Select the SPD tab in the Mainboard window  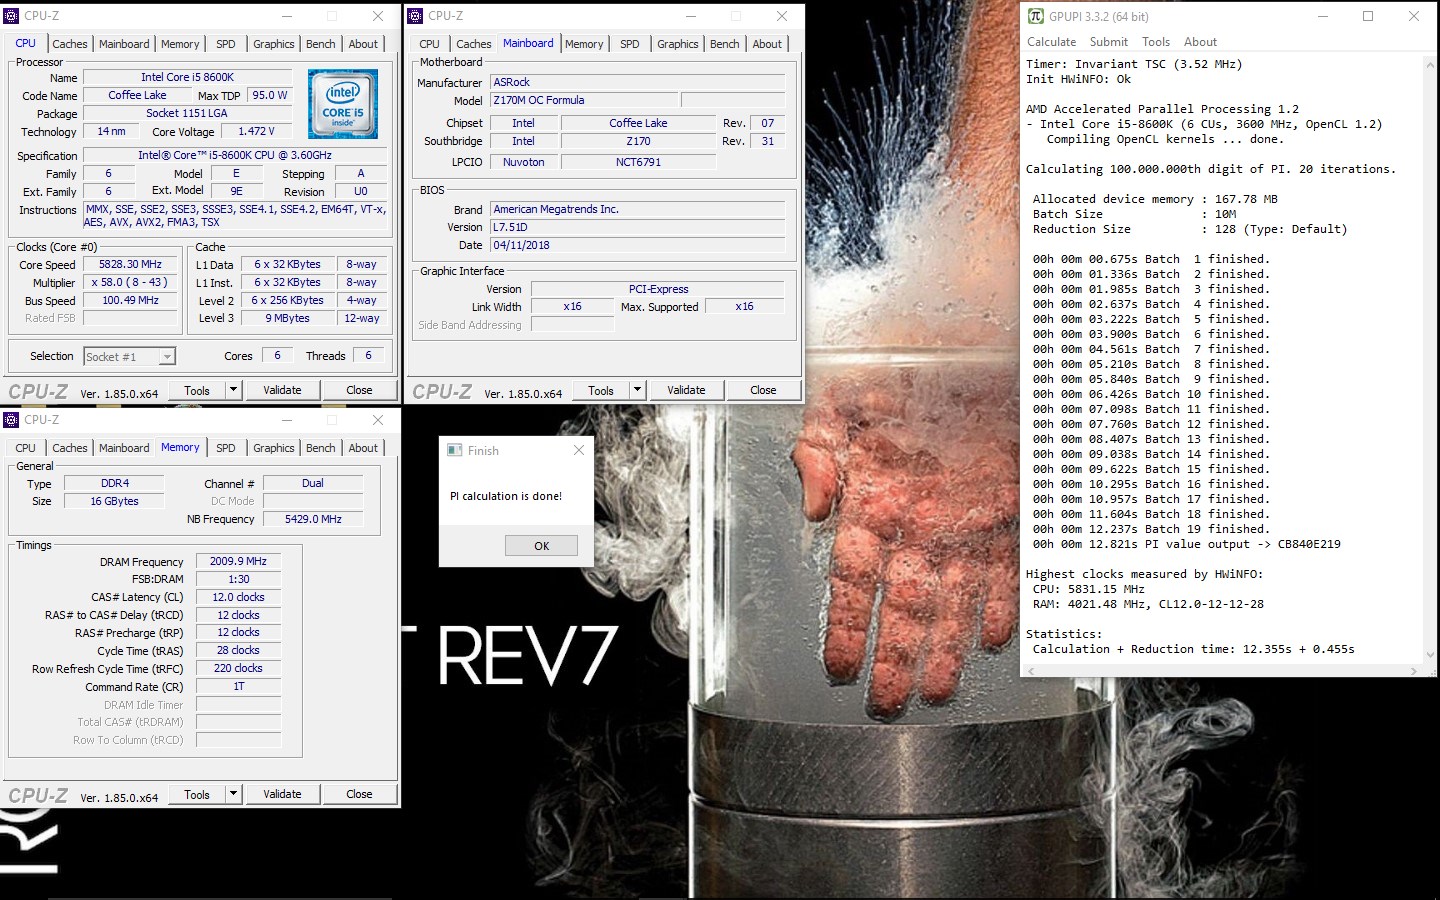click(630, 44)
